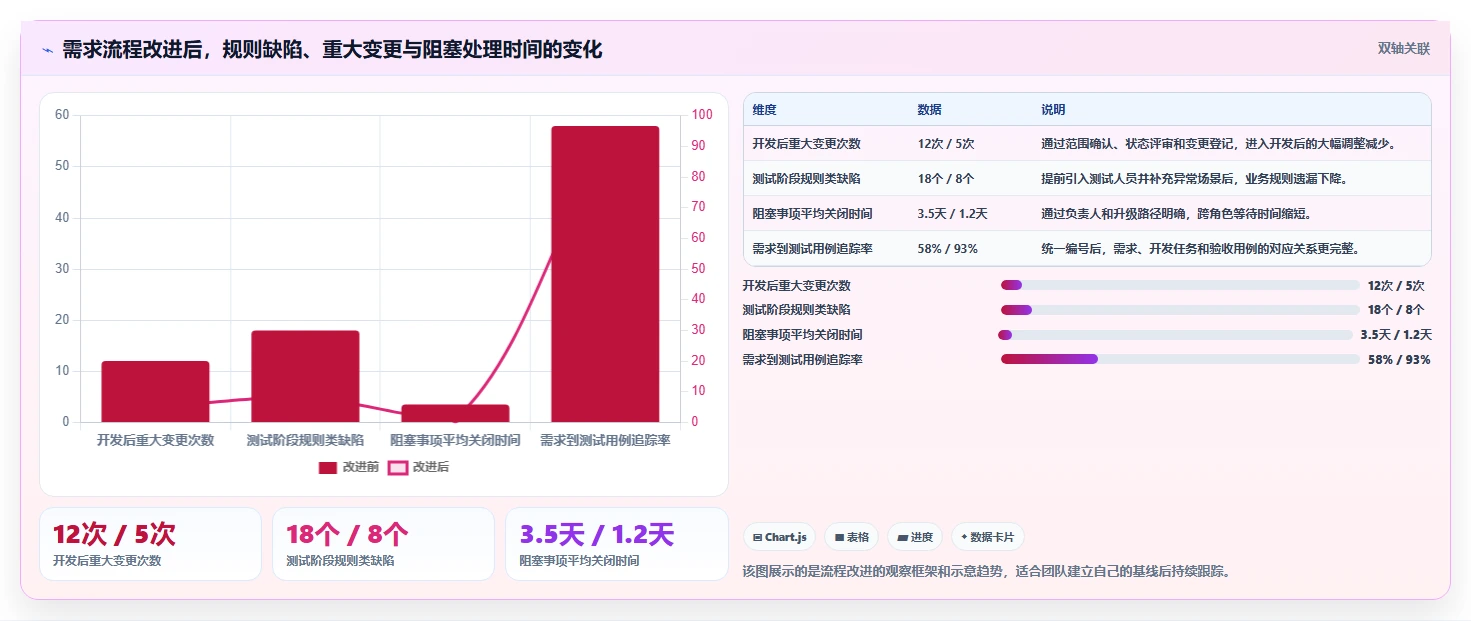Click table cell 18个 / 8个
The width and height of the screenshot is (1471, 621).
(x=945, y=179)
